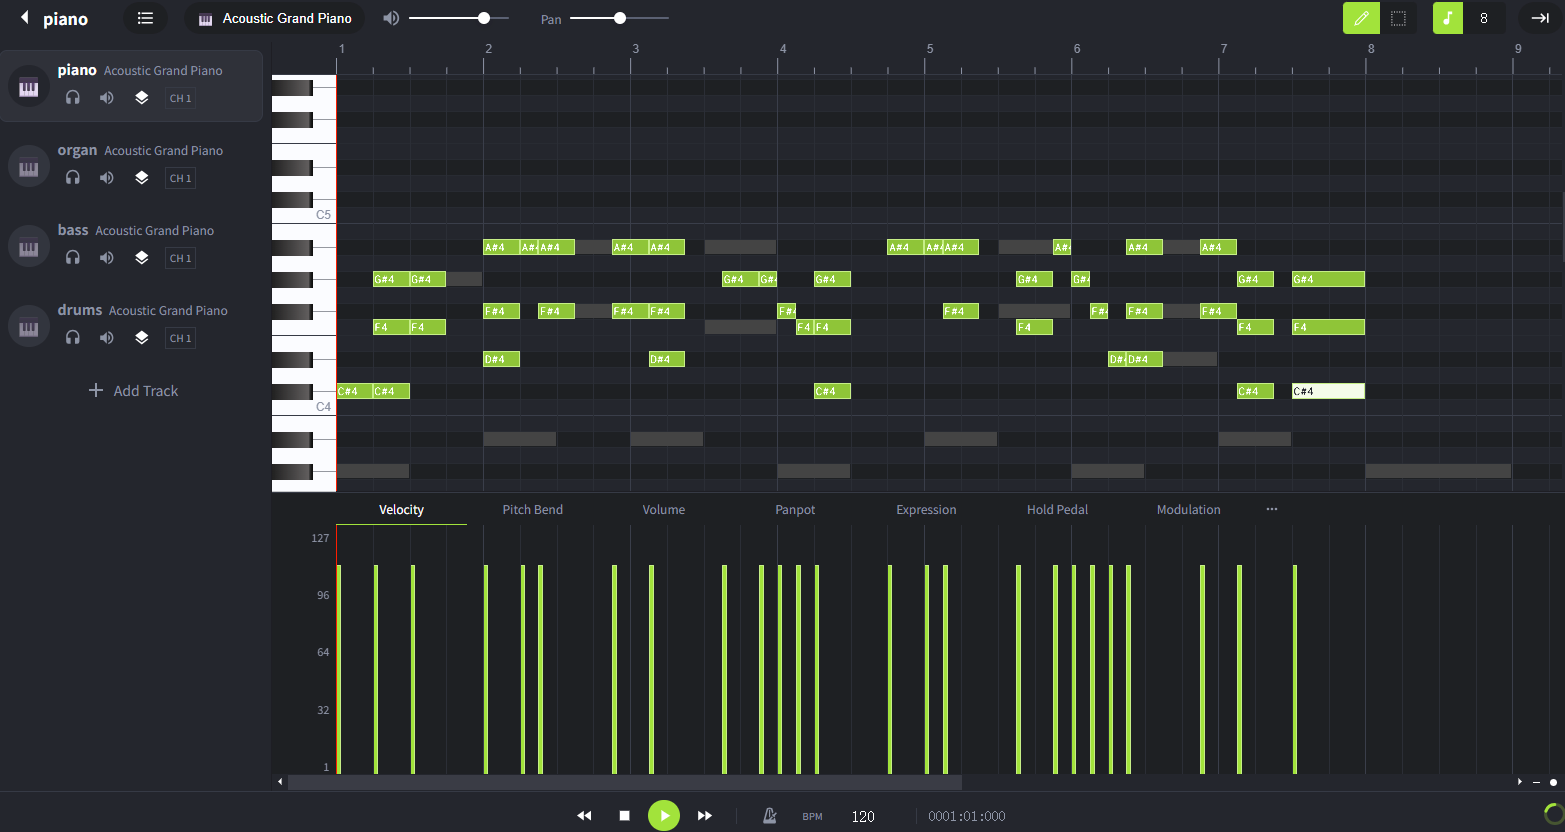Click the BPM value 120 field
The image size is (1565, 832).
point(863,817)
